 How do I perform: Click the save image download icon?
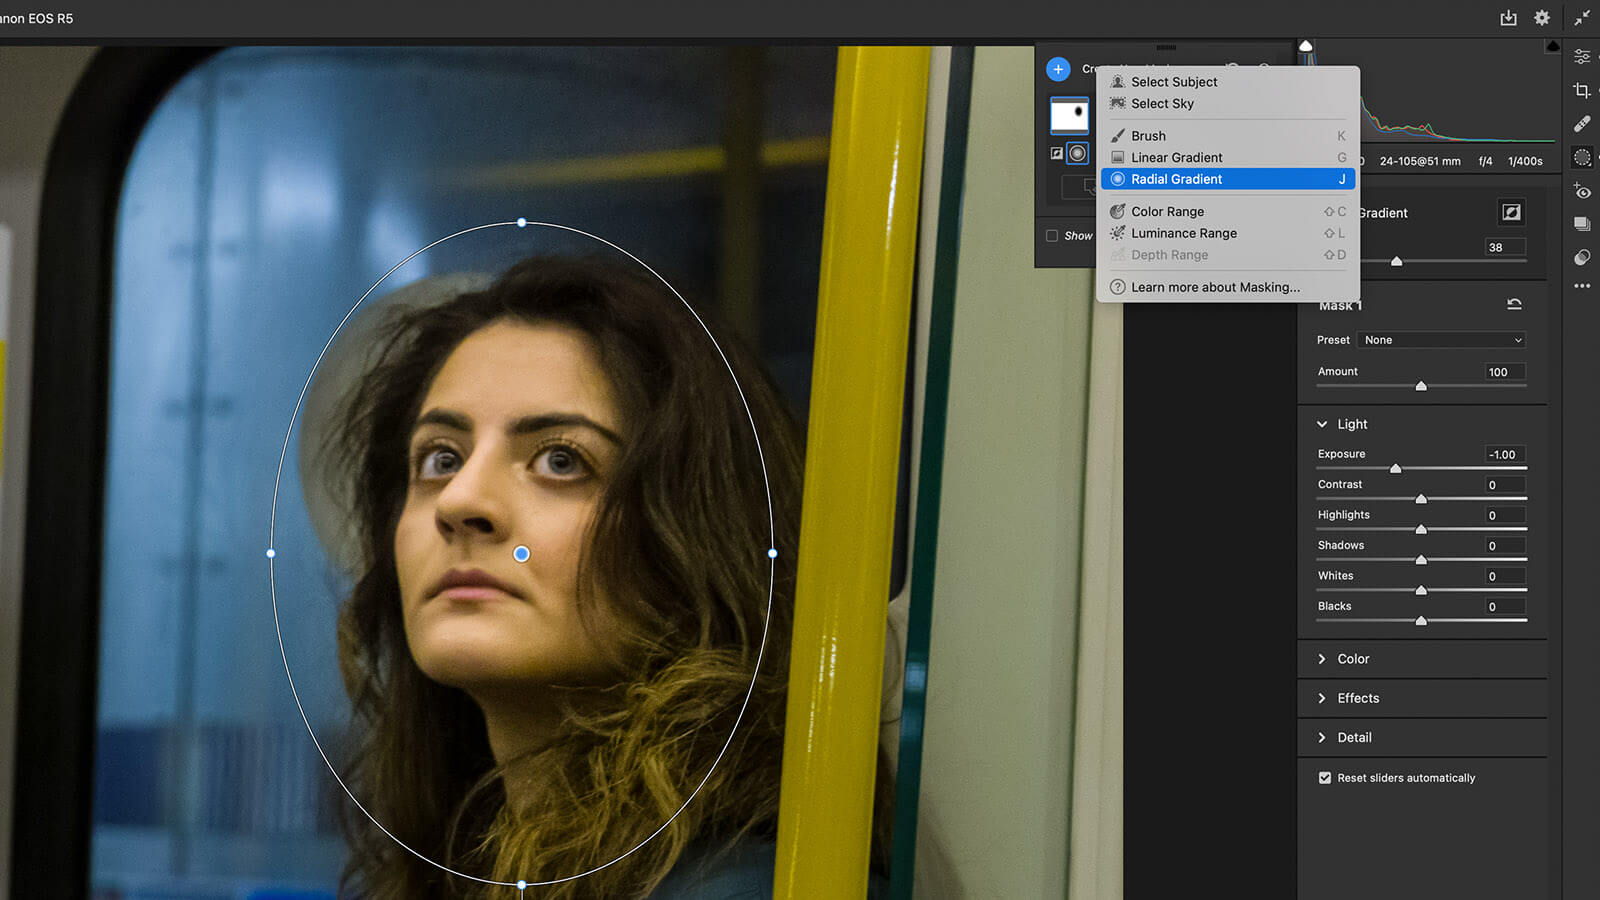1508,18
